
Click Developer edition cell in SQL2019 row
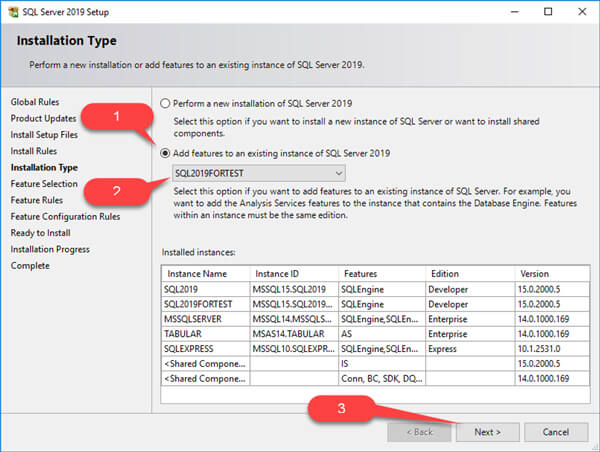[x=470, y=289]
